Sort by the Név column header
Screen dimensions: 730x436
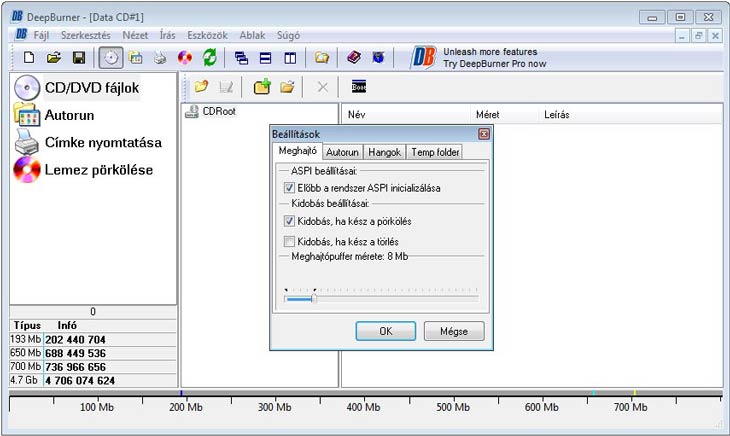406,114
